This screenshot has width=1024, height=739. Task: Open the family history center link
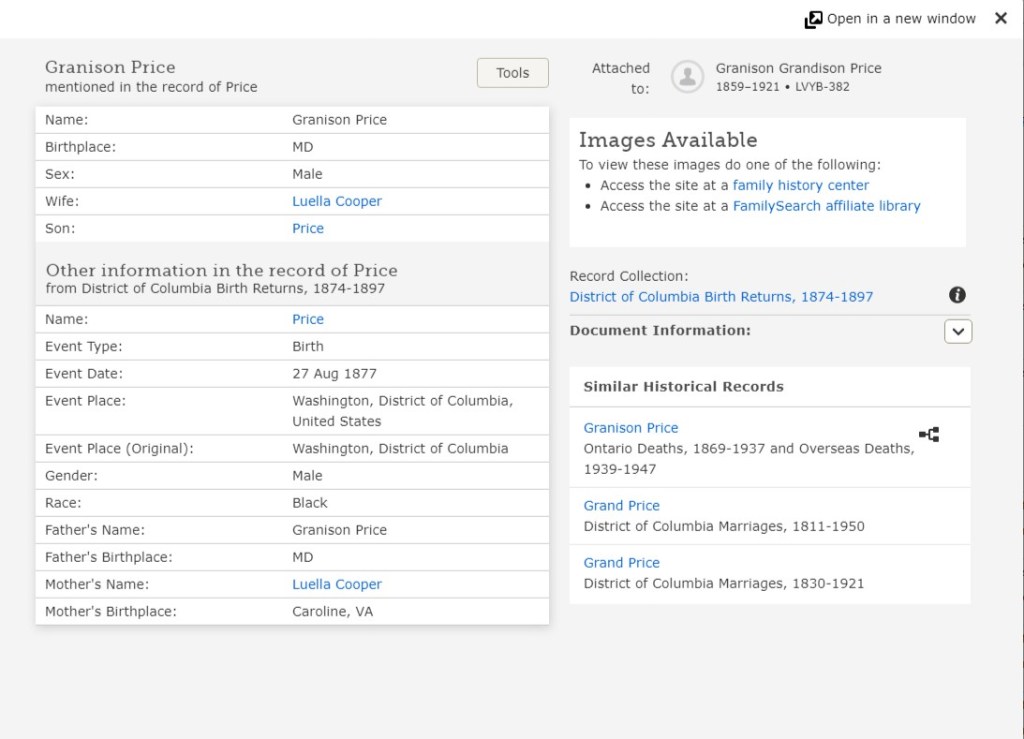[x=800, y=185]
